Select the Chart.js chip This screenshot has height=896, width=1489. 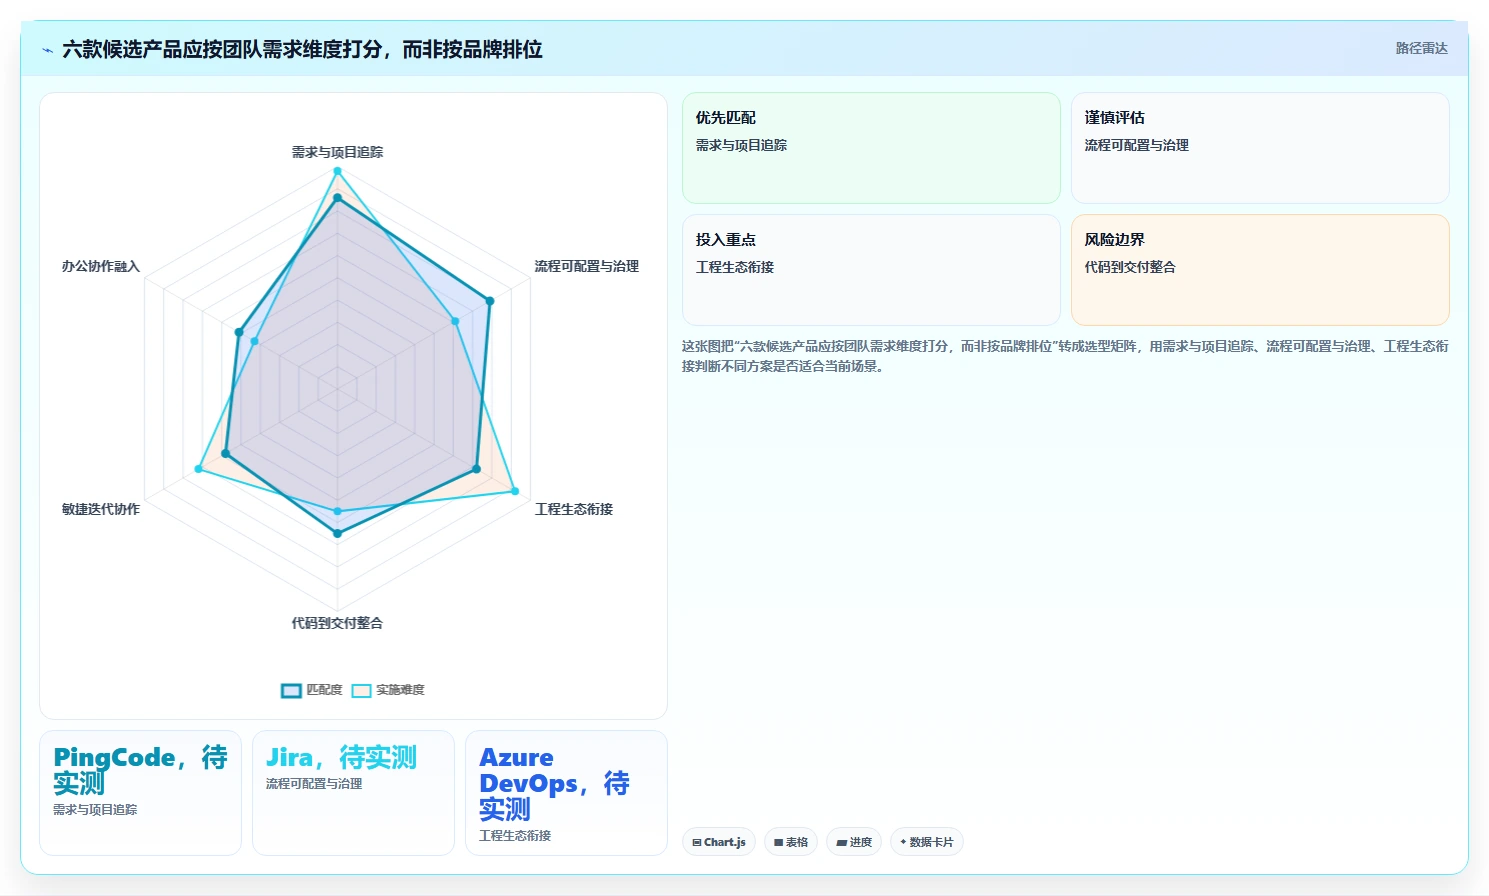click(x=719, y=842)
